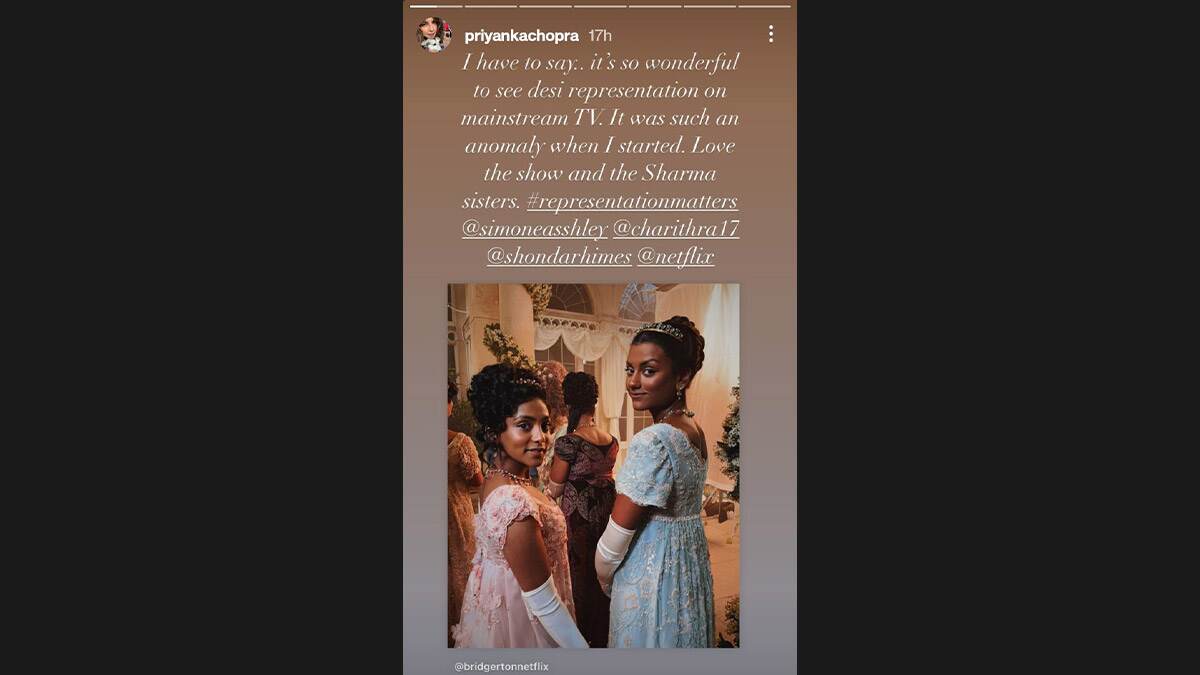Tap the shared Bridgerton photo
This screenshot has width=1200, height=675.
coord(594,465)
